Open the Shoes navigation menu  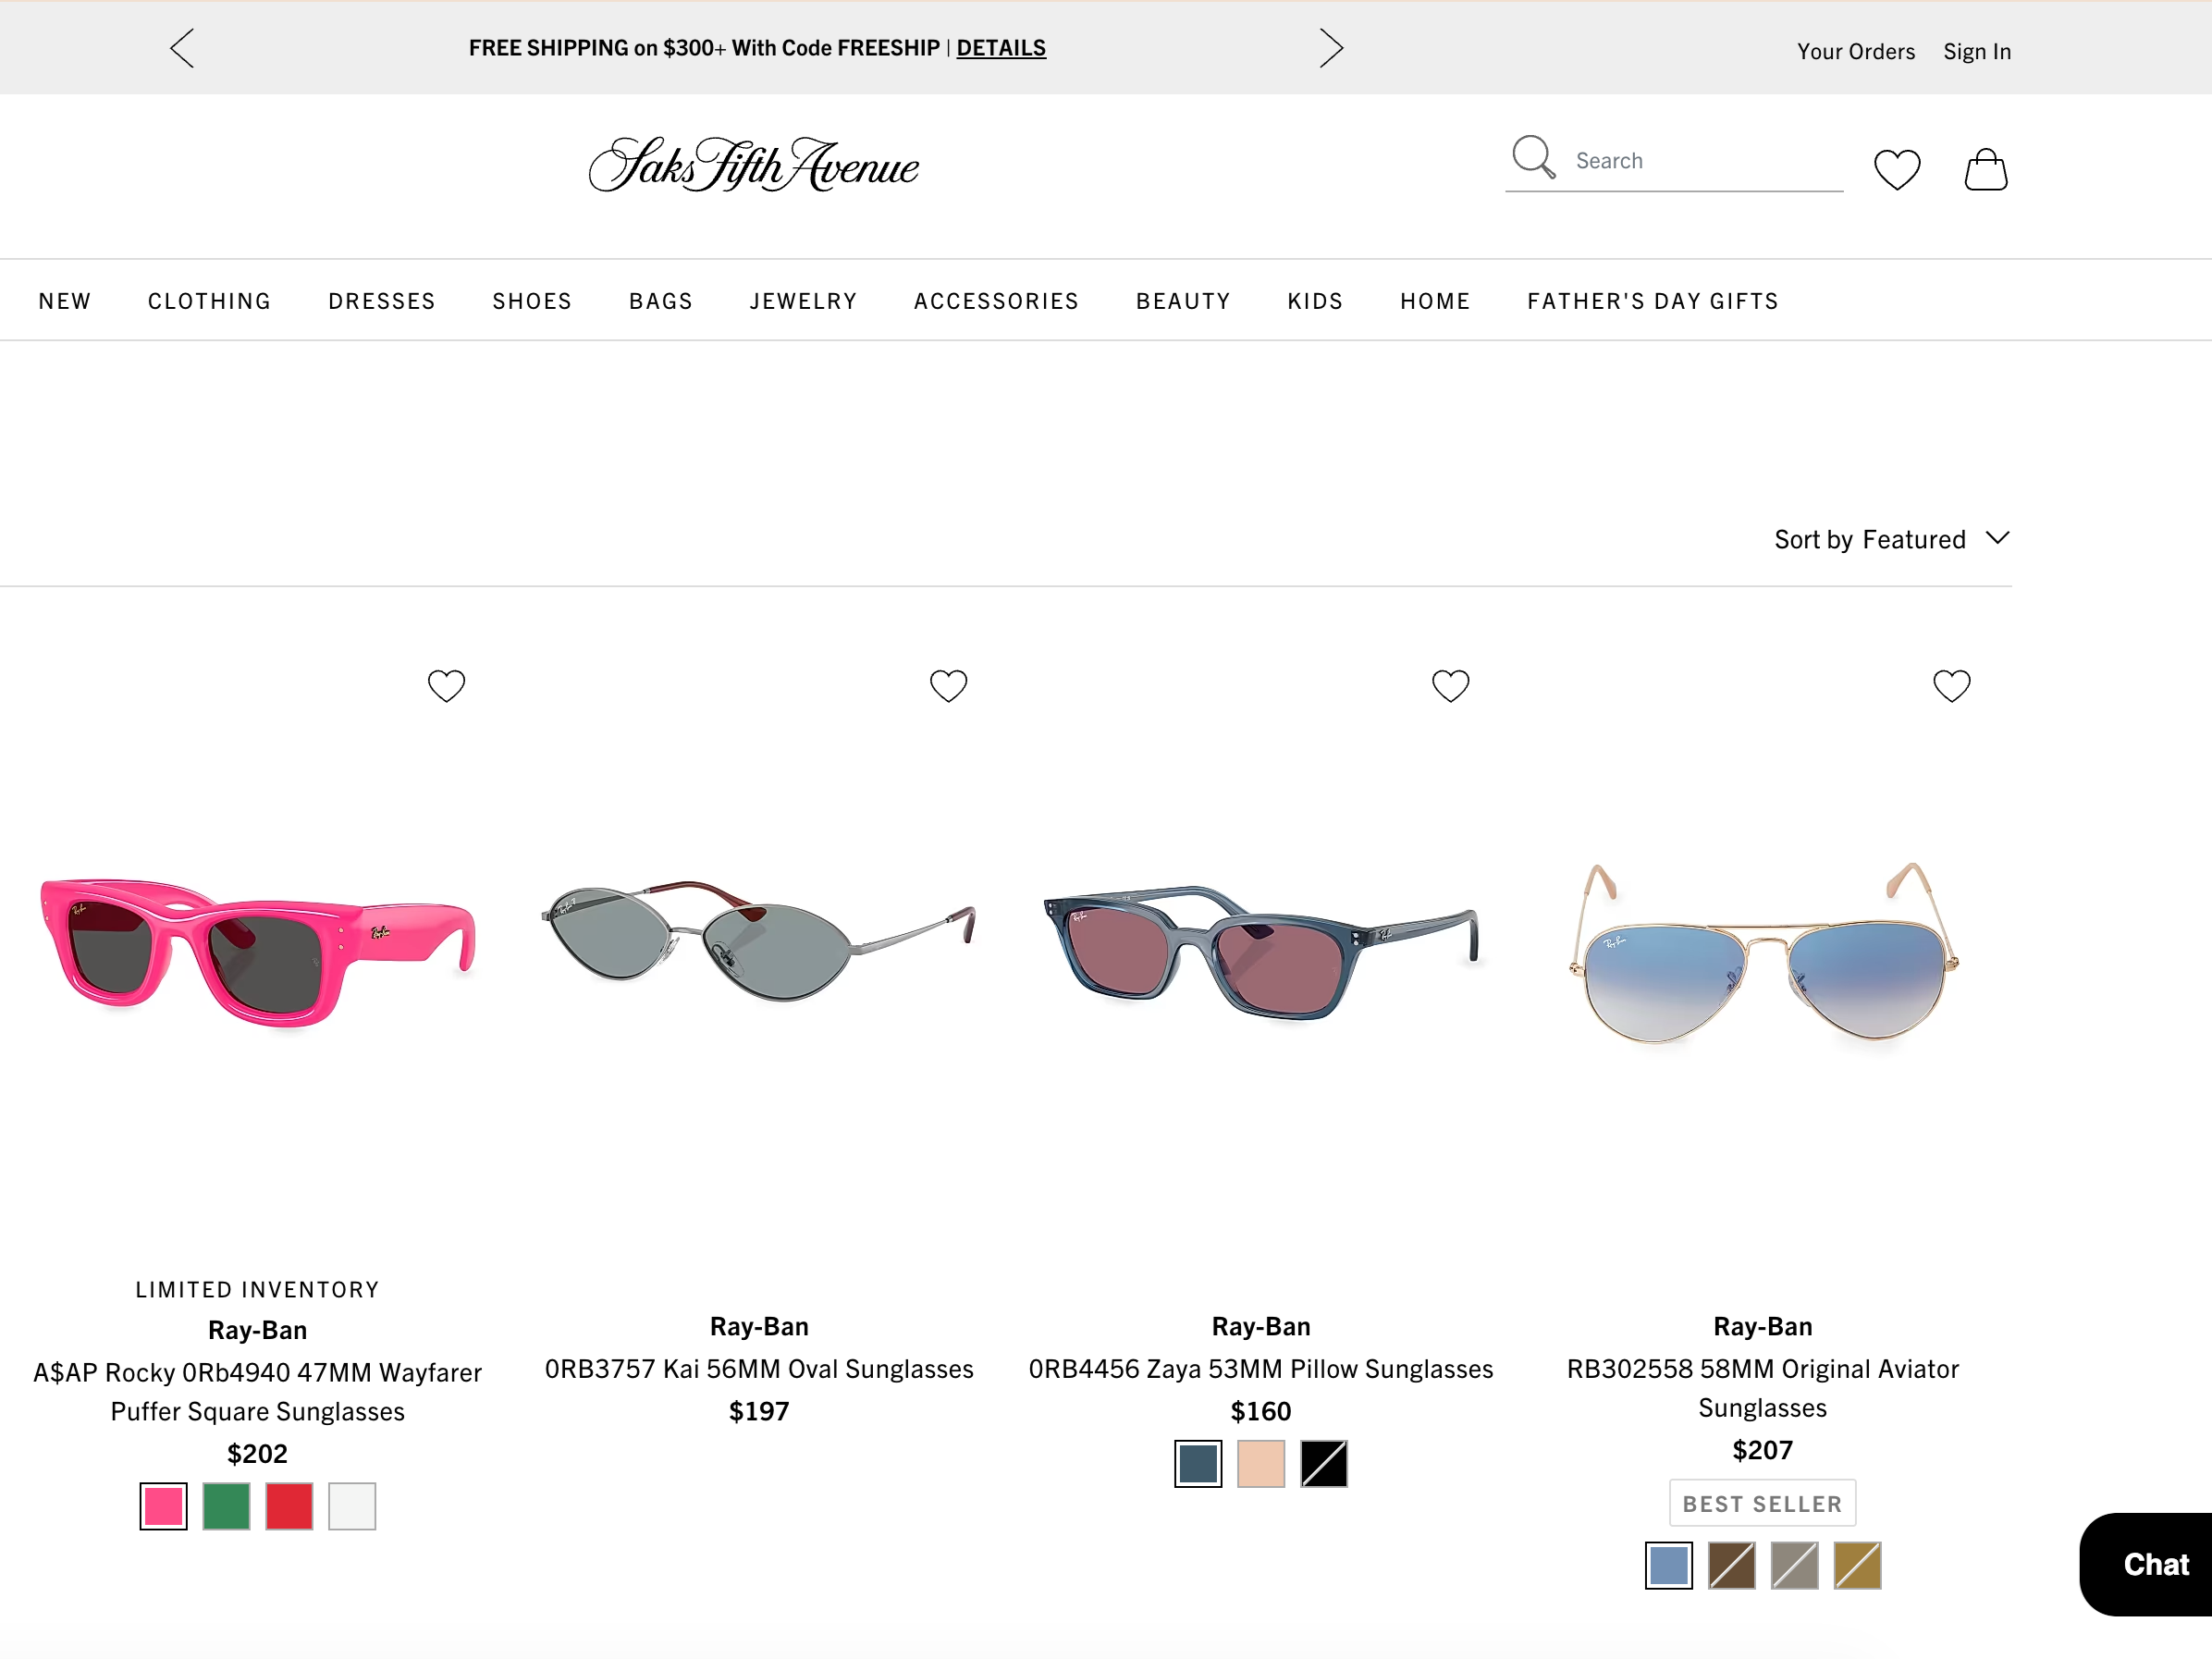click(532, 301)
